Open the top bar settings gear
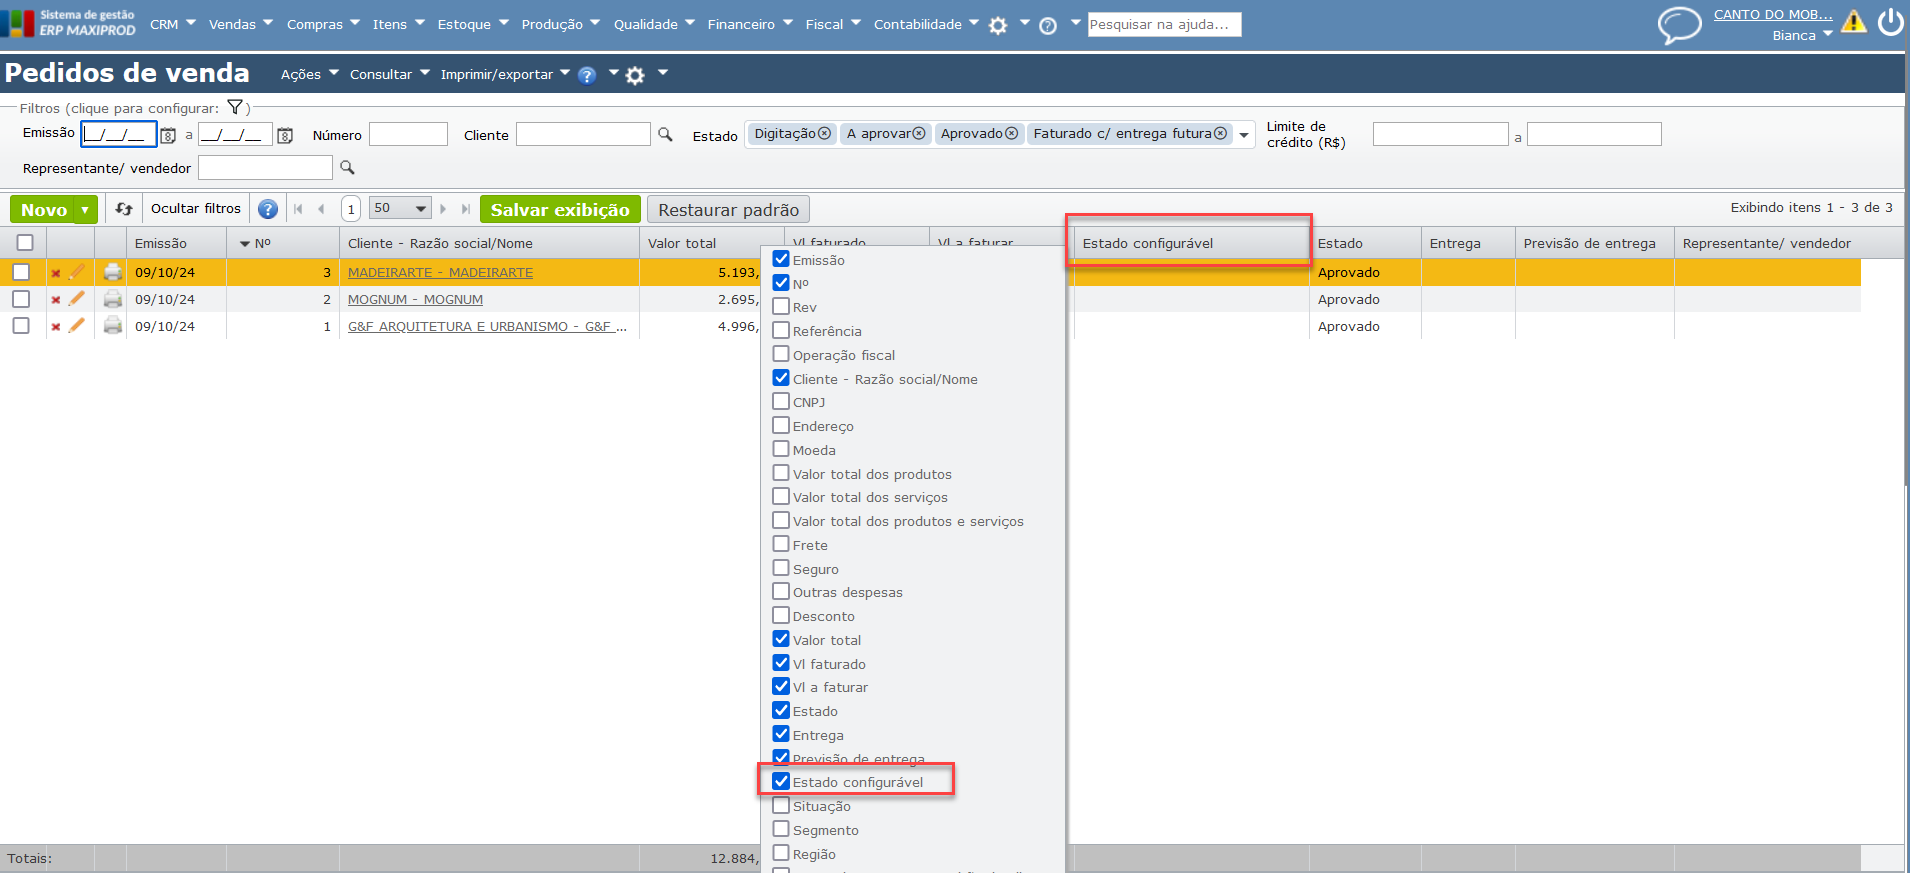This screenshot has width=1910, height=873. [x=998, y=26]
